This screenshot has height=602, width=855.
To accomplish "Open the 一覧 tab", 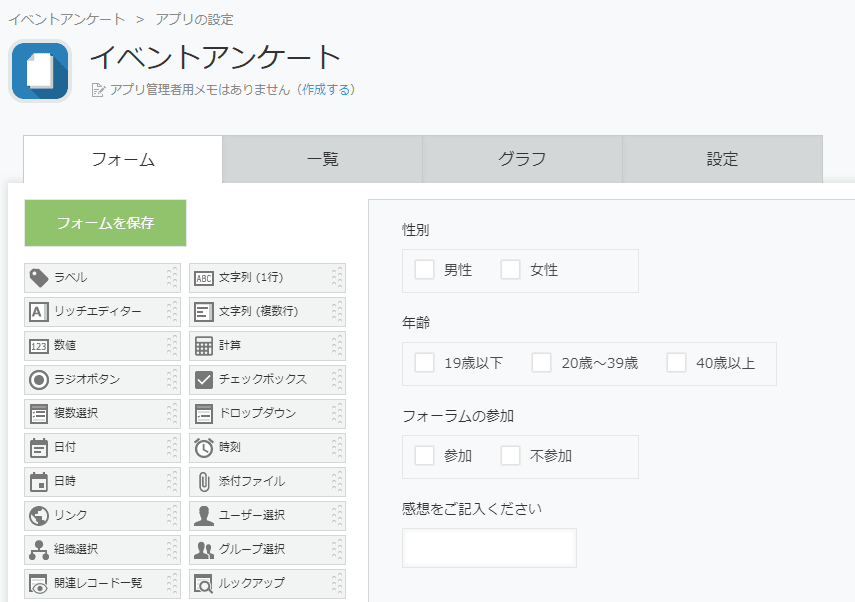I will tap(322, 159).
